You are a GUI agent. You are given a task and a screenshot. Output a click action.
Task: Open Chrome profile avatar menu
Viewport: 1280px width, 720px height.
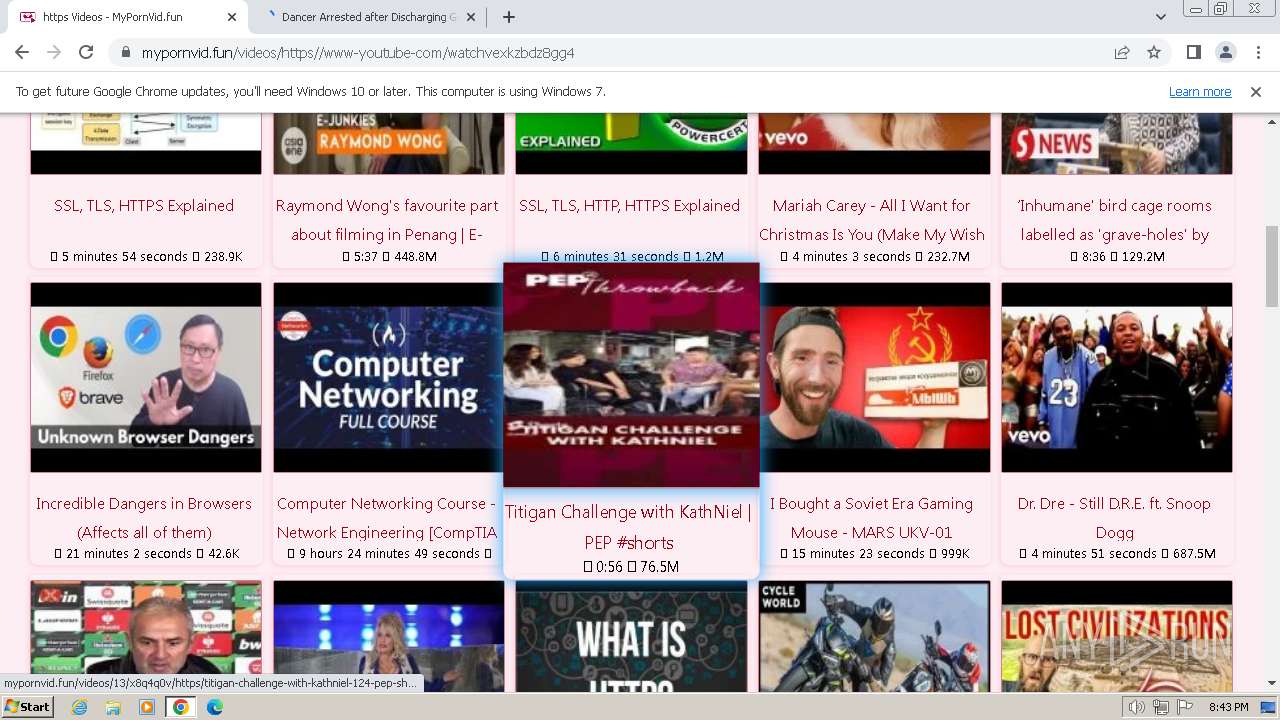(x=1225, y=52)
